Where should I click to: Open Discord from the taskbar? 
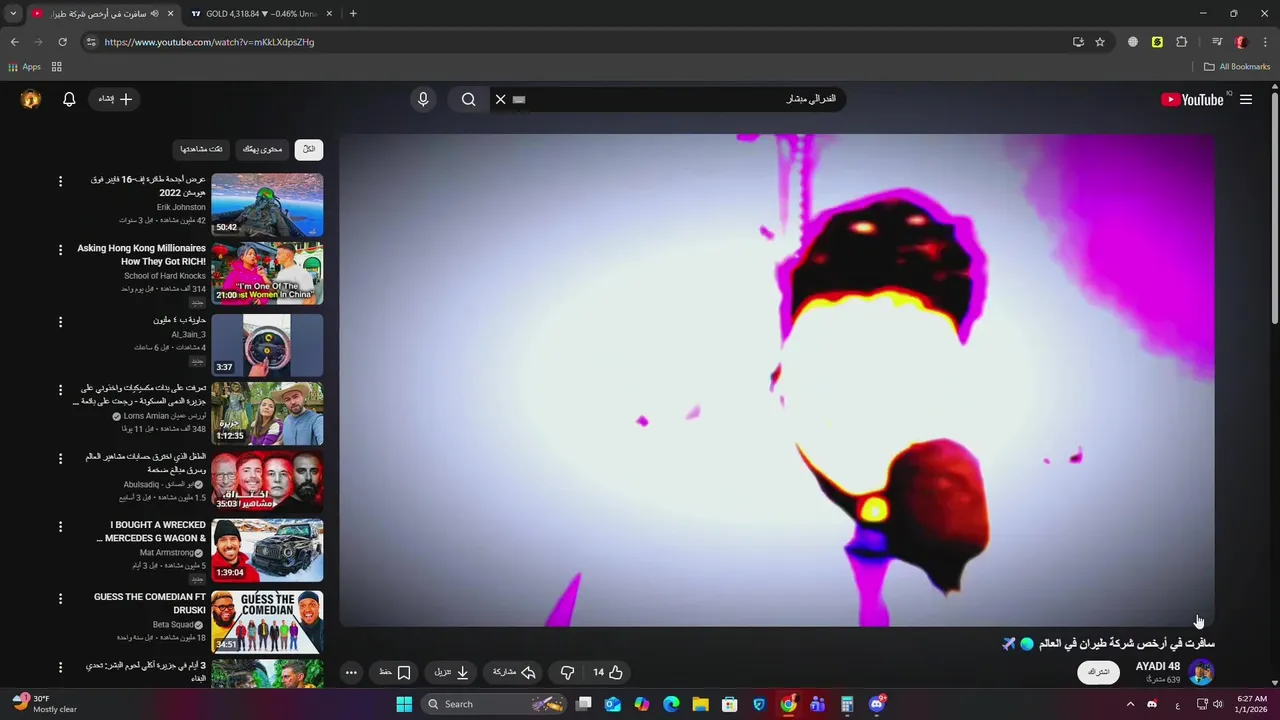click(877, 704)
